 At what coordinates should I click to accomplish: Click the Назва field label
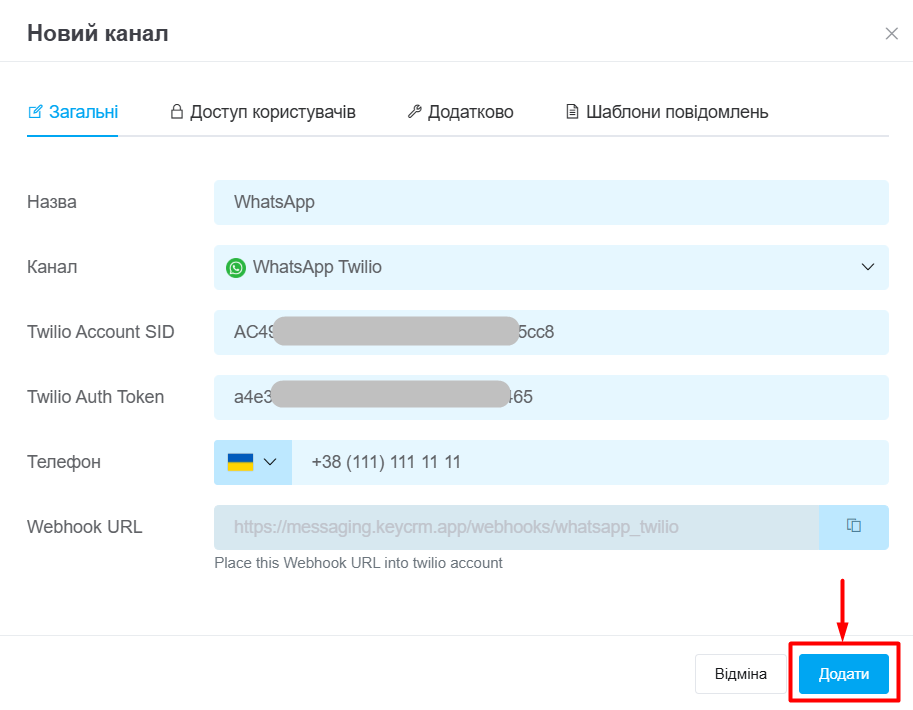pyautogui.click(x=52, y=202)
